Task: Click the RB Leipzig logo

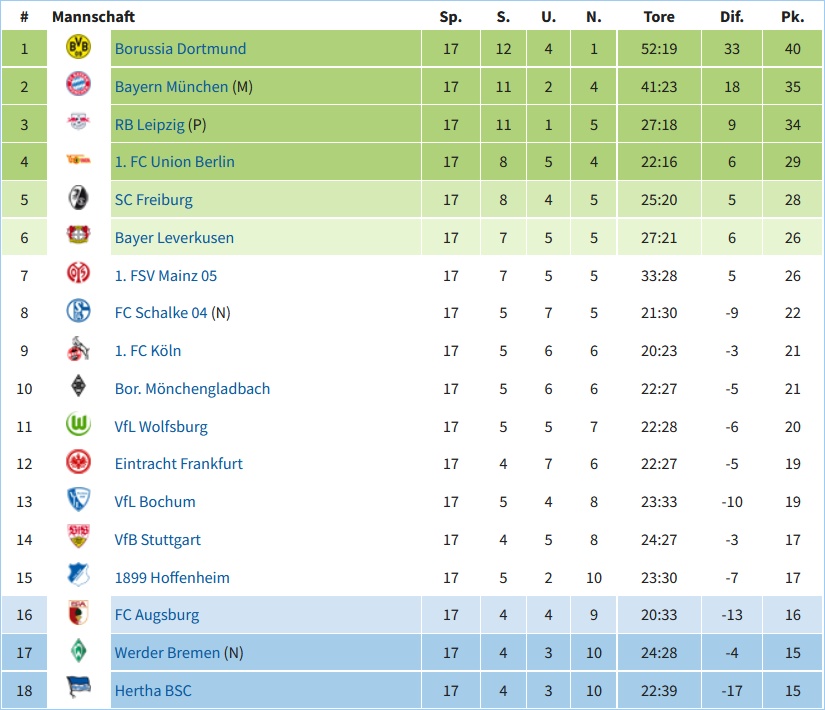Action: [x=78, y=122]
